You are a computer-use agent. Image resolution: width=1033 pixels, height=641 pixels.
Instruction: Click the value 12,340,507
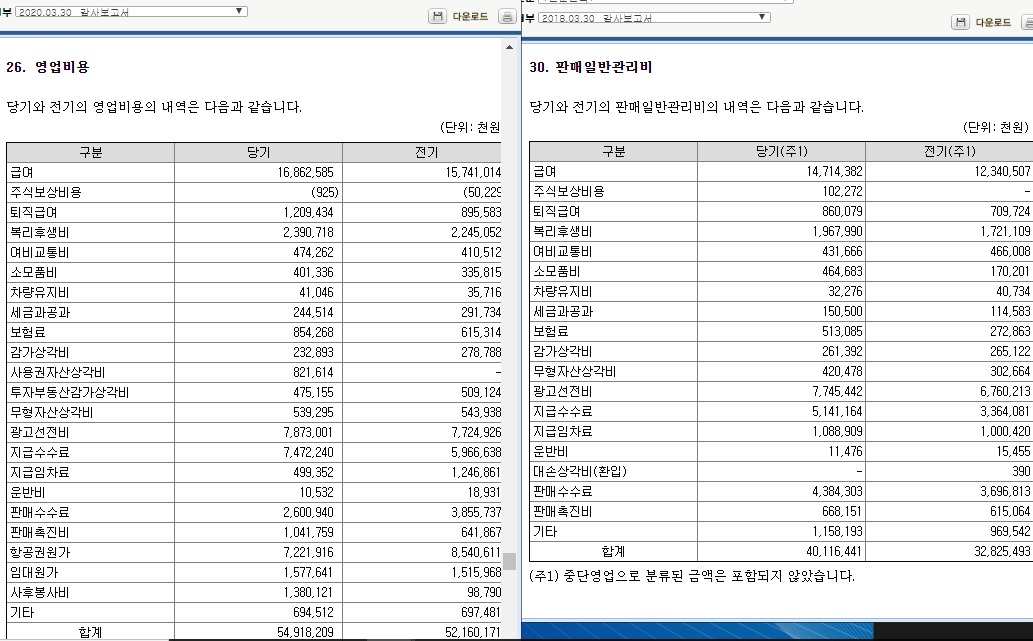pos(1002,171)
